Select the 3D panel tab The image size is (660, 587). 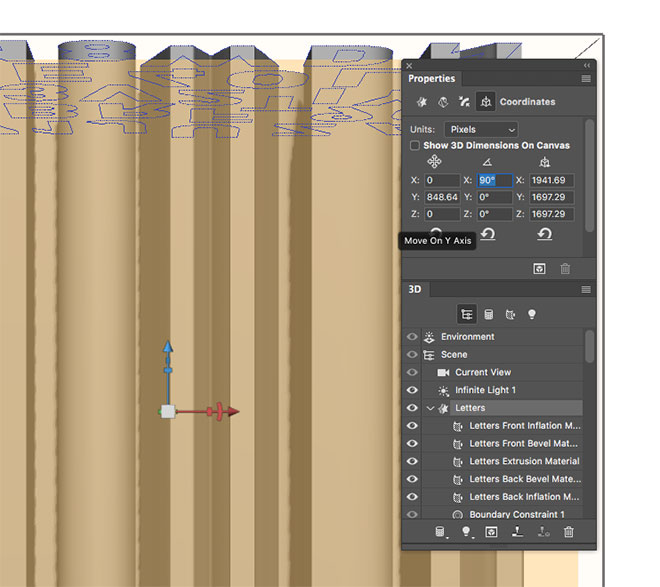[415, 289]
